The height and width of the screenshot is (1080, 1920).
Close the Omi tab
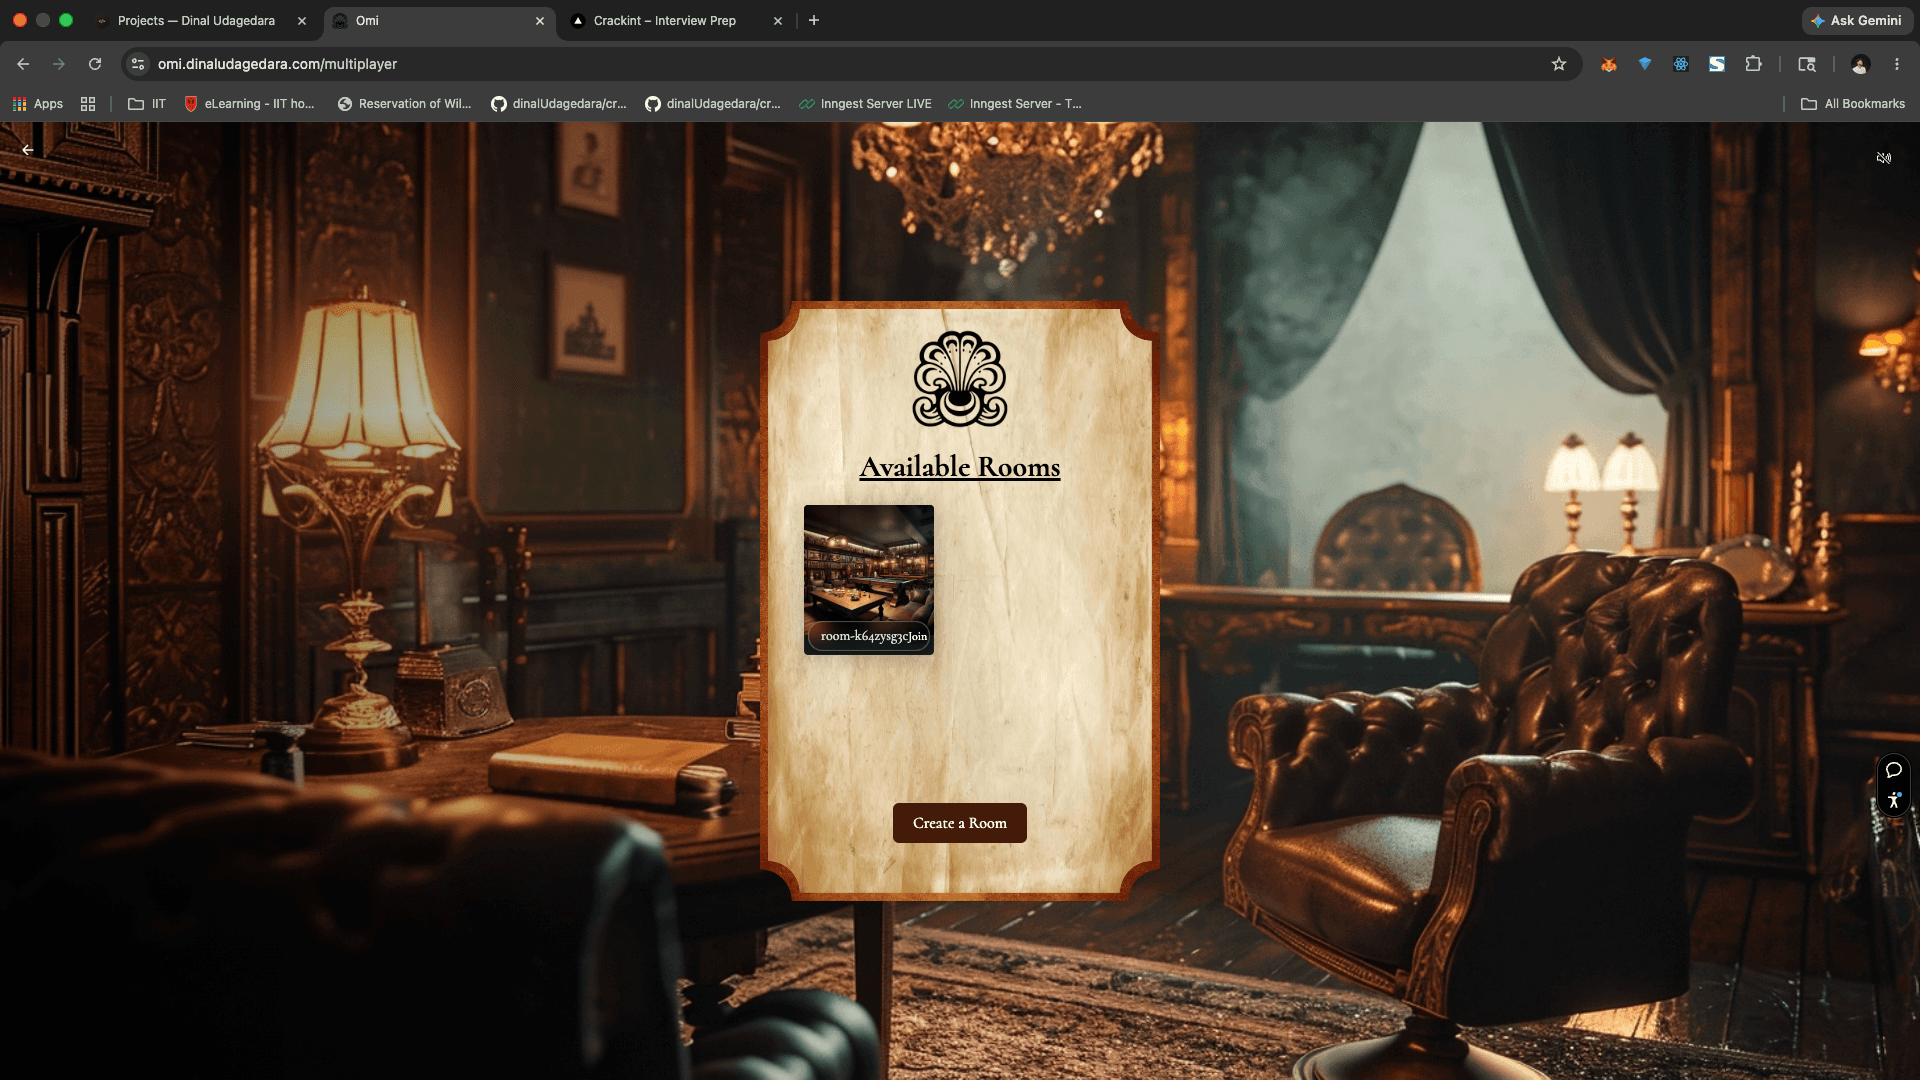tap(540, 21)
